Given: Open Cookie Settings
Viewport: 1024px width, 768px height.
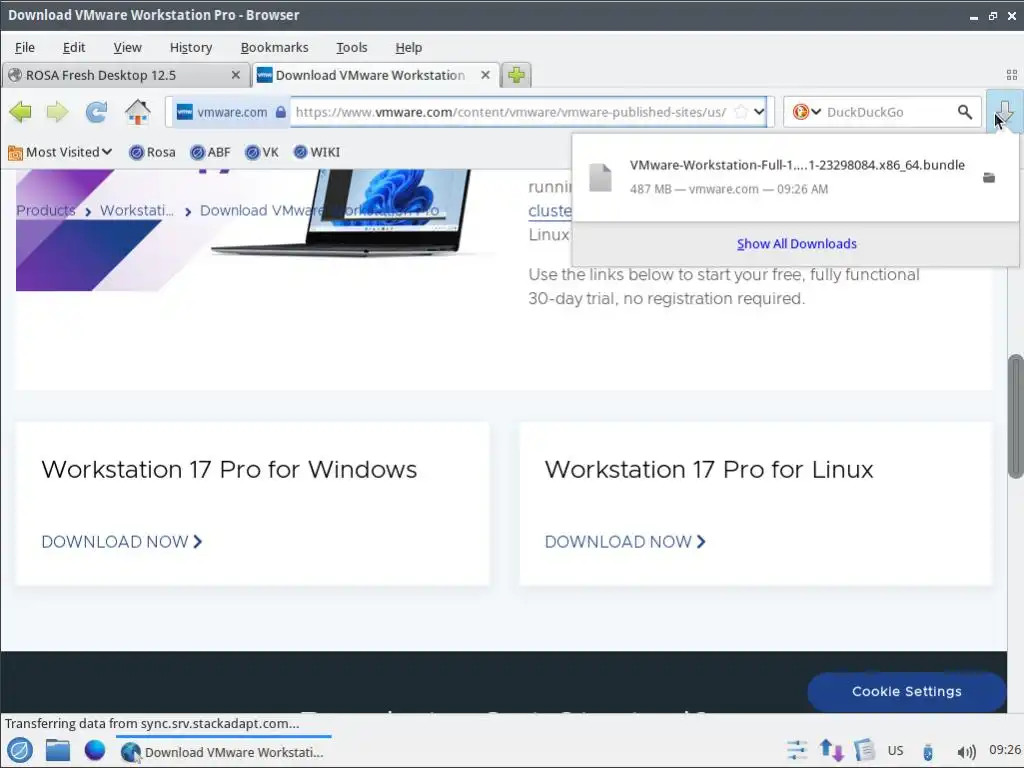Looking at the screenshot, I should 906,692.
